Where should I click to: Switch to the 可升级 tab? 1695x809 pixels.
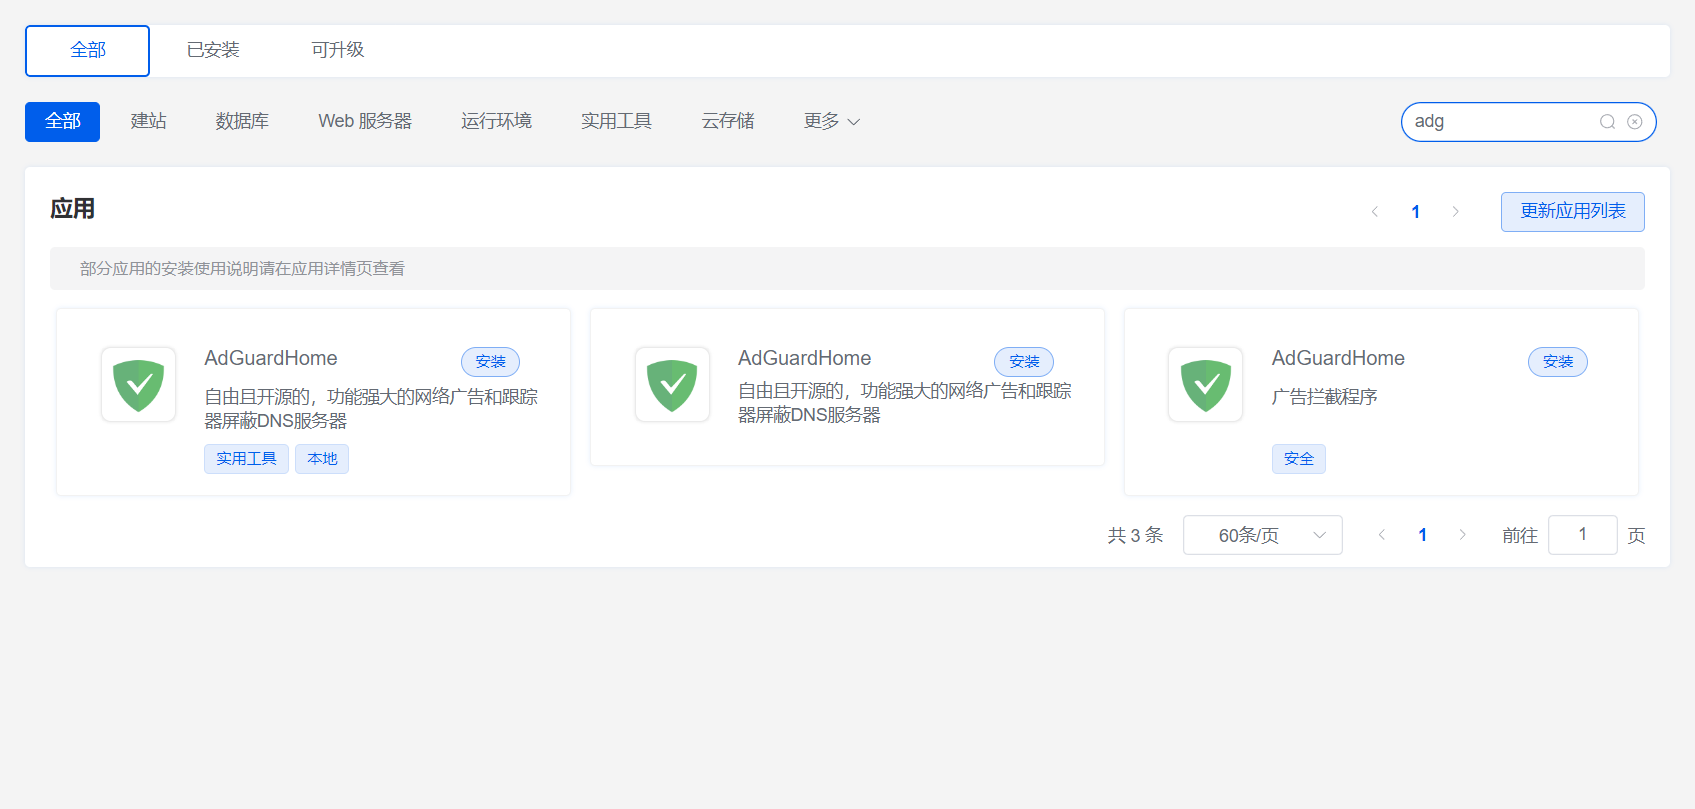[337, 51]
